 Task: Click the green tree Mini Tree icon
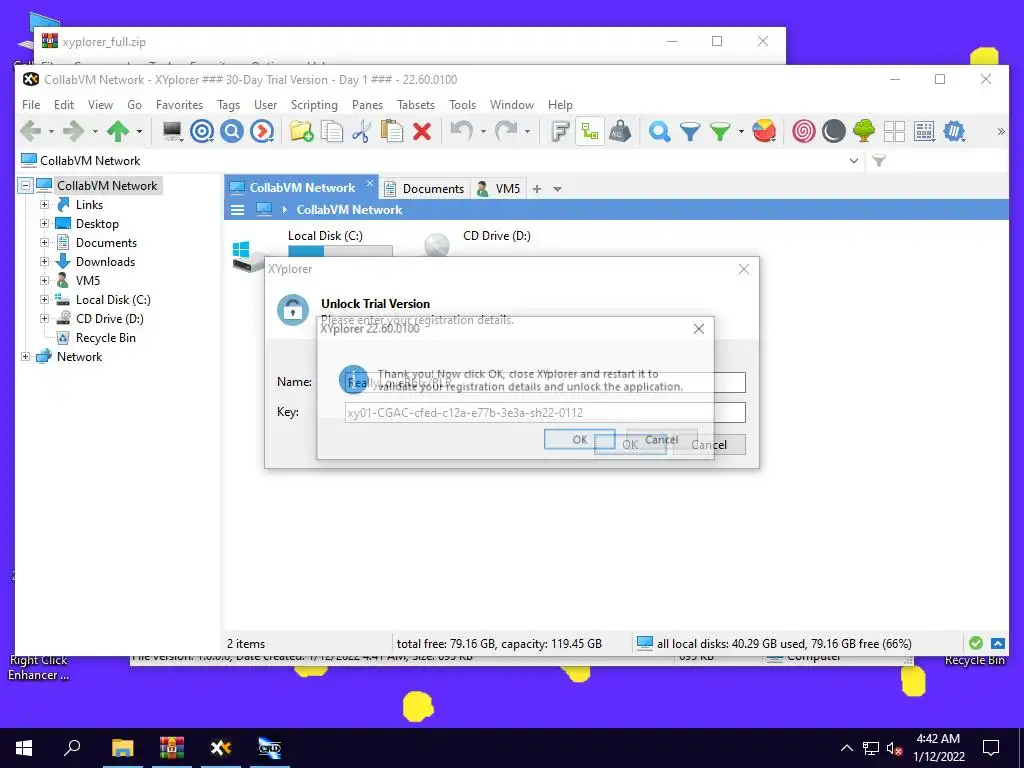(x=863, y=131)
